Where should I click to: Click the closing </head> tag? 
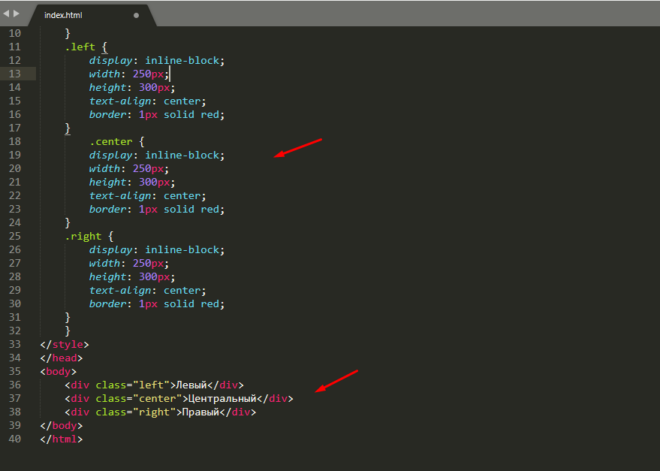point(61,358)
